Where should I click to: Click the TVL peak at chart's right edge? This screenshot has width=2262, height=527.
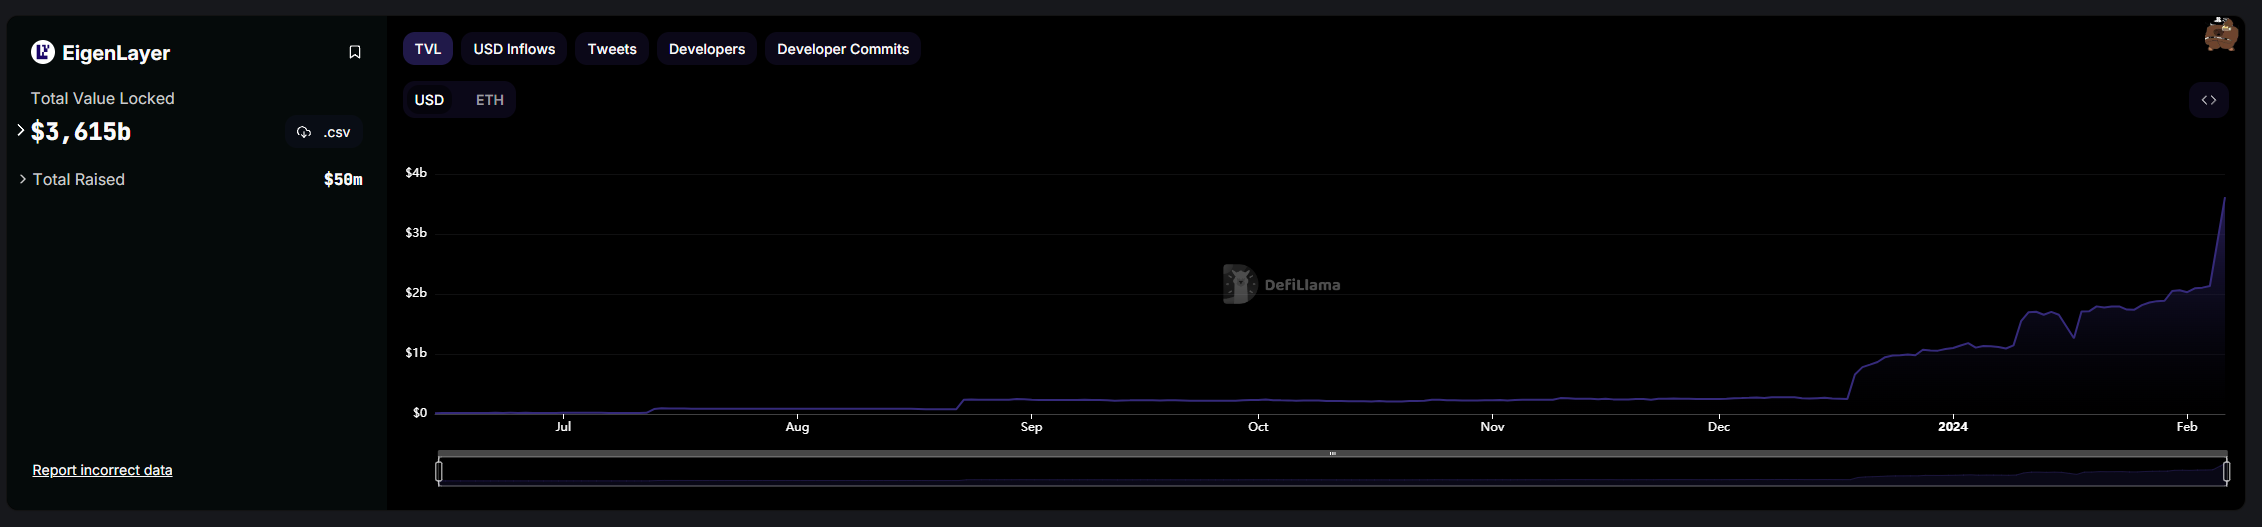(x=2224, y=198)
